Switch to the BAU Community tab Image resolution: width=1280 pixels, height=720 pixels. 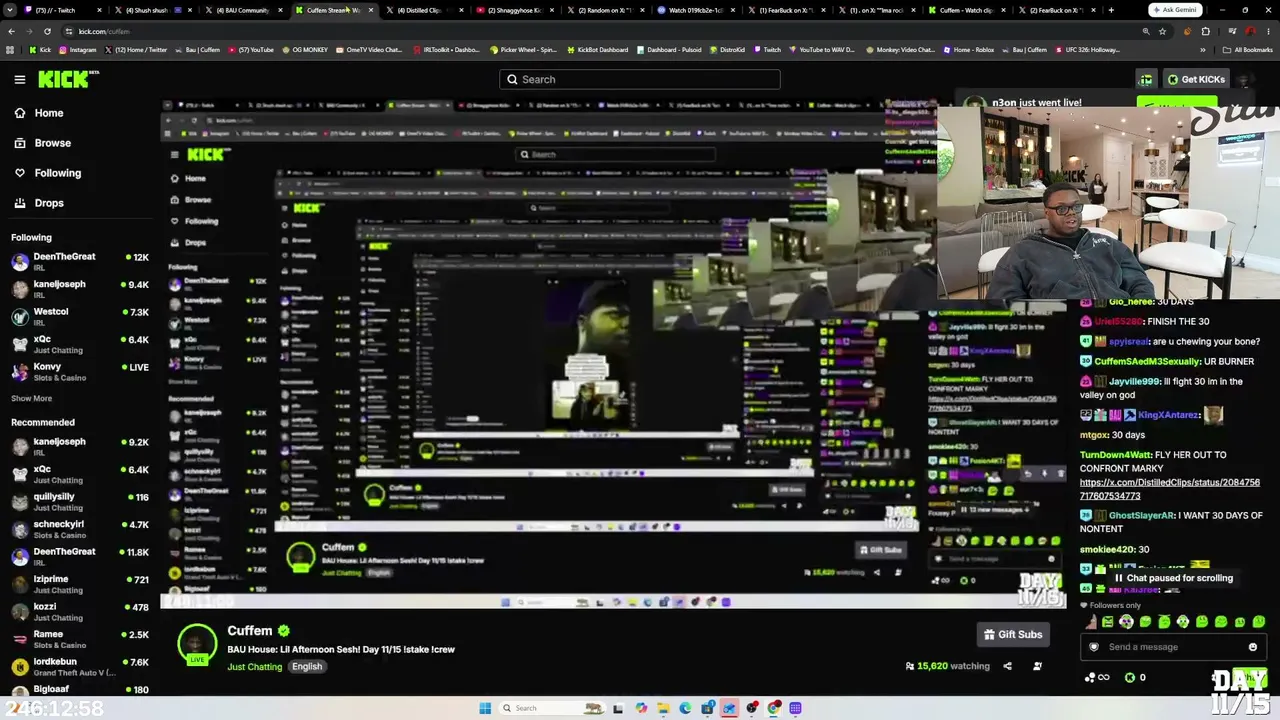pyautogui.click(x=245, y=10)
